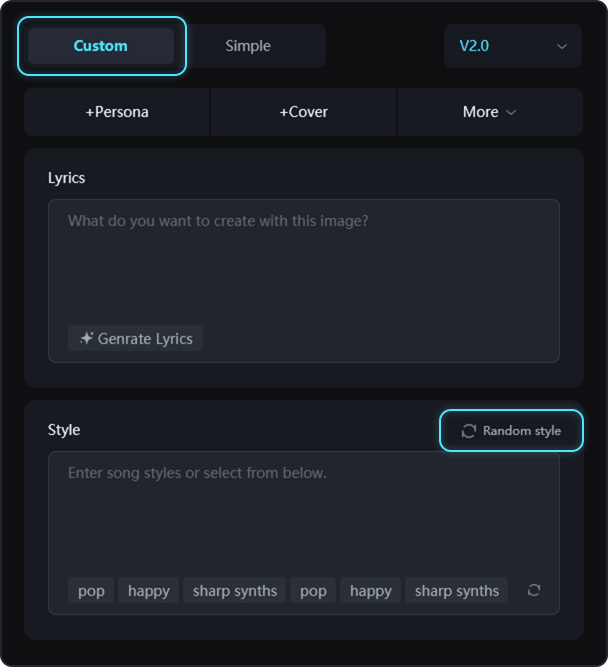Add a persona with +Persona

(x=117, y=112)
